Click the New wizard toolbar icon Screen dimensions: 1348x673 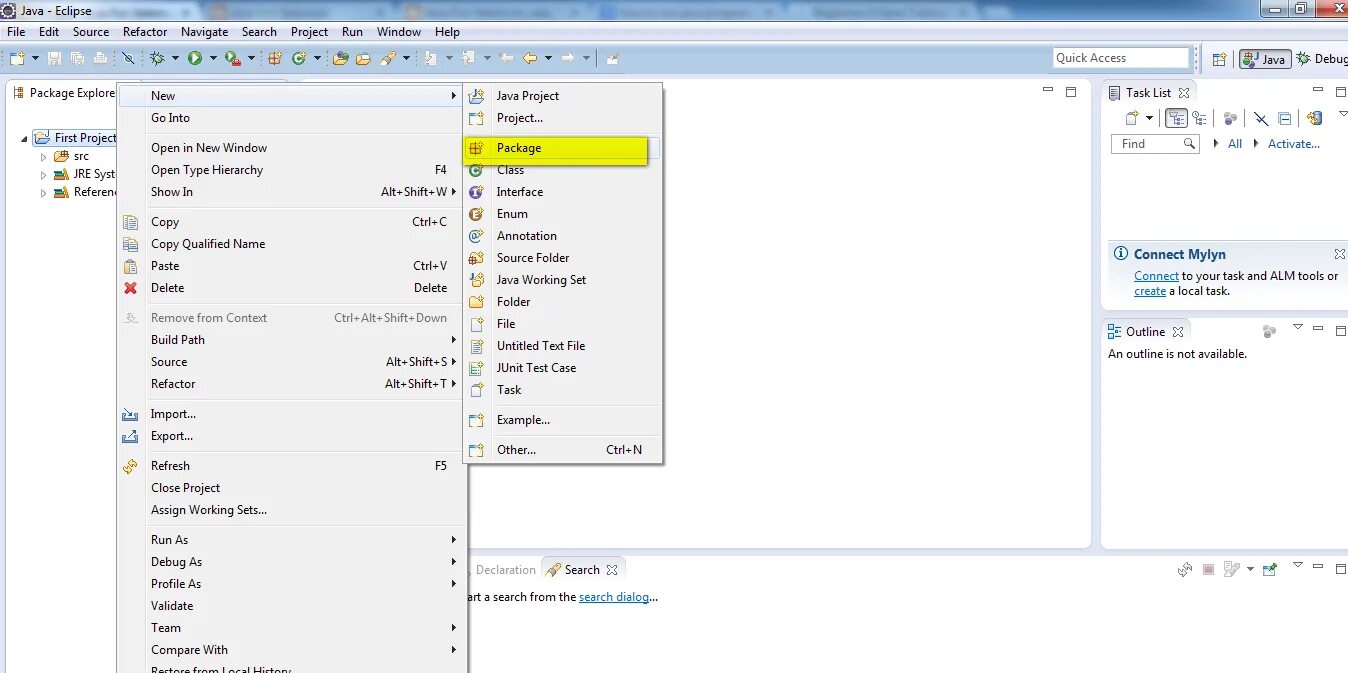[17, 58]
